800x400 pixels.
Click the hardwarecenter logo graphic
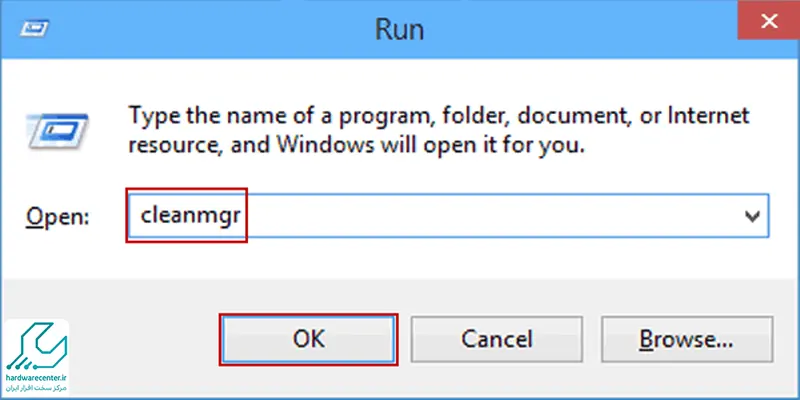(36, 346)
